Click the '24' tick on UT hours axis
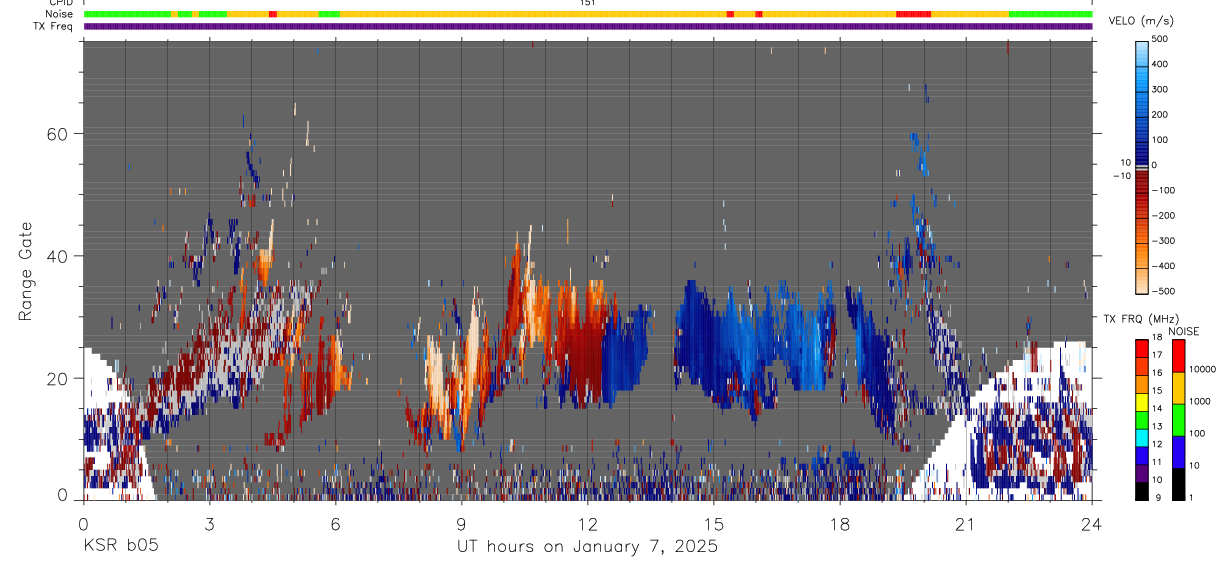1228x567 pixels. click(x=1092, y=523)
